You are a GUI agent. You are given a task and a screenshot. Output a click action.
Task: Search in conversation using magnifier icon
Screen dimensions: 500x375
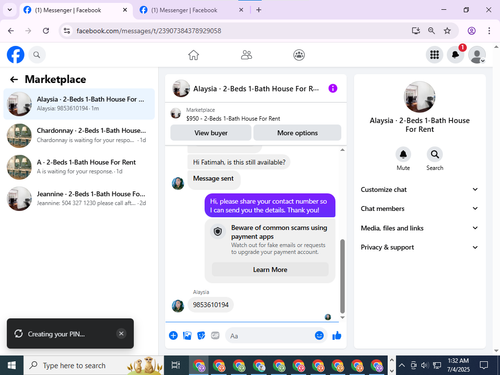[x=435, y=154]
